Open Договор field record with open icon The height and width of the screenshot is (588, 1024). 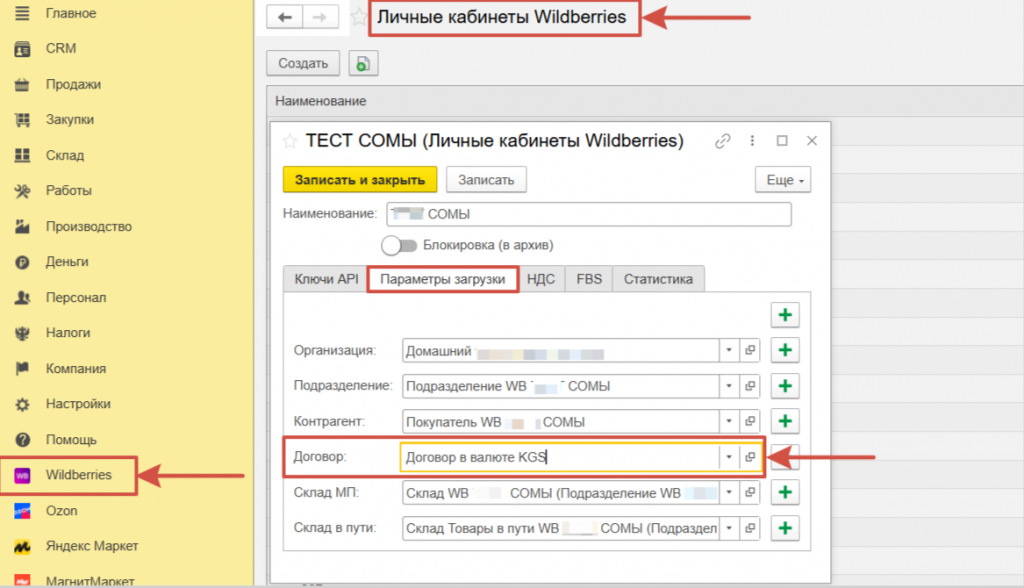coord(749,457)
